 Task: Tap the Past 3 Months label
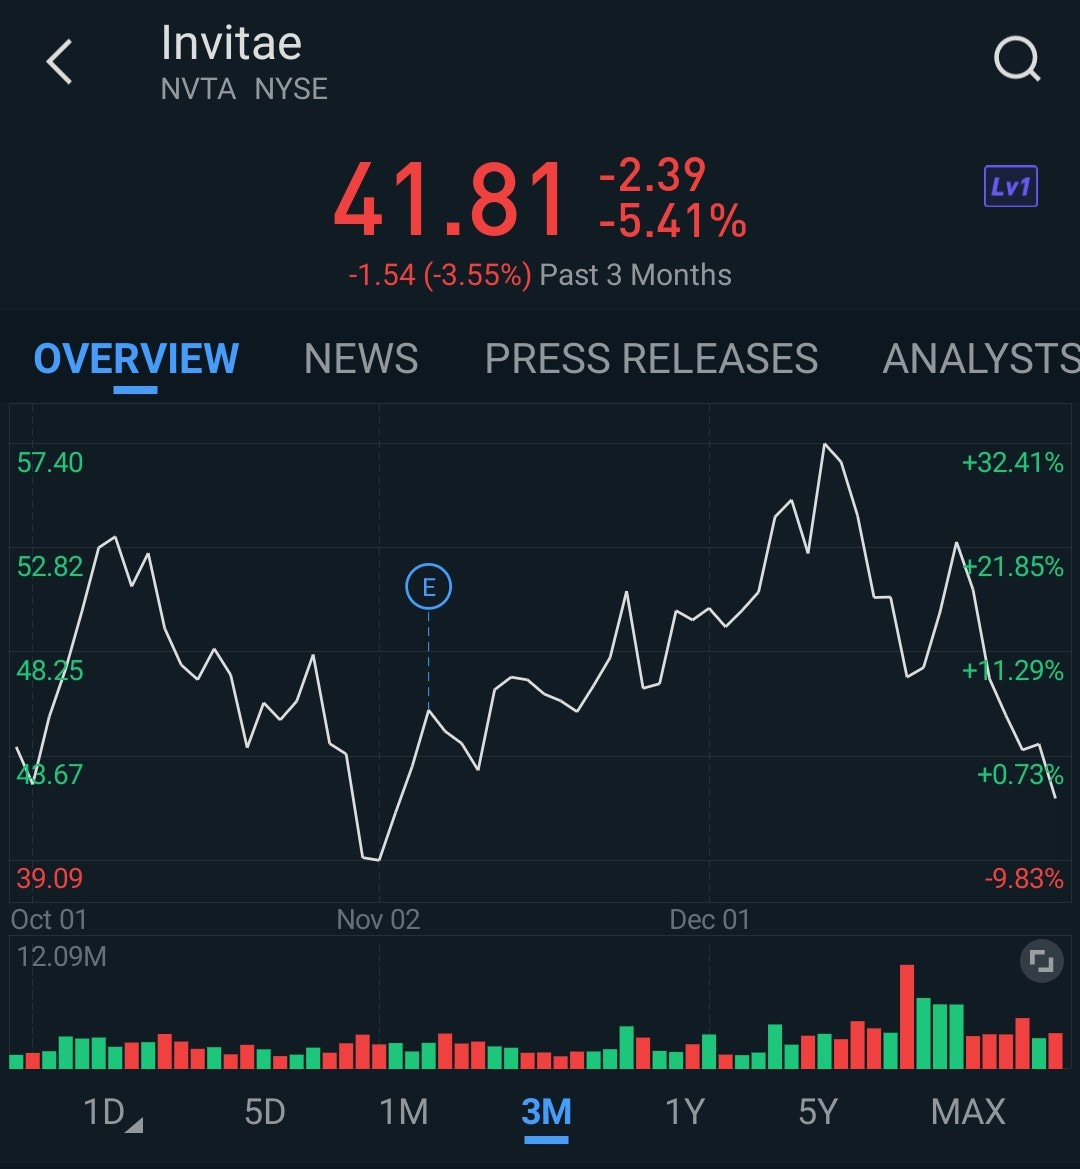click(635, 275)
